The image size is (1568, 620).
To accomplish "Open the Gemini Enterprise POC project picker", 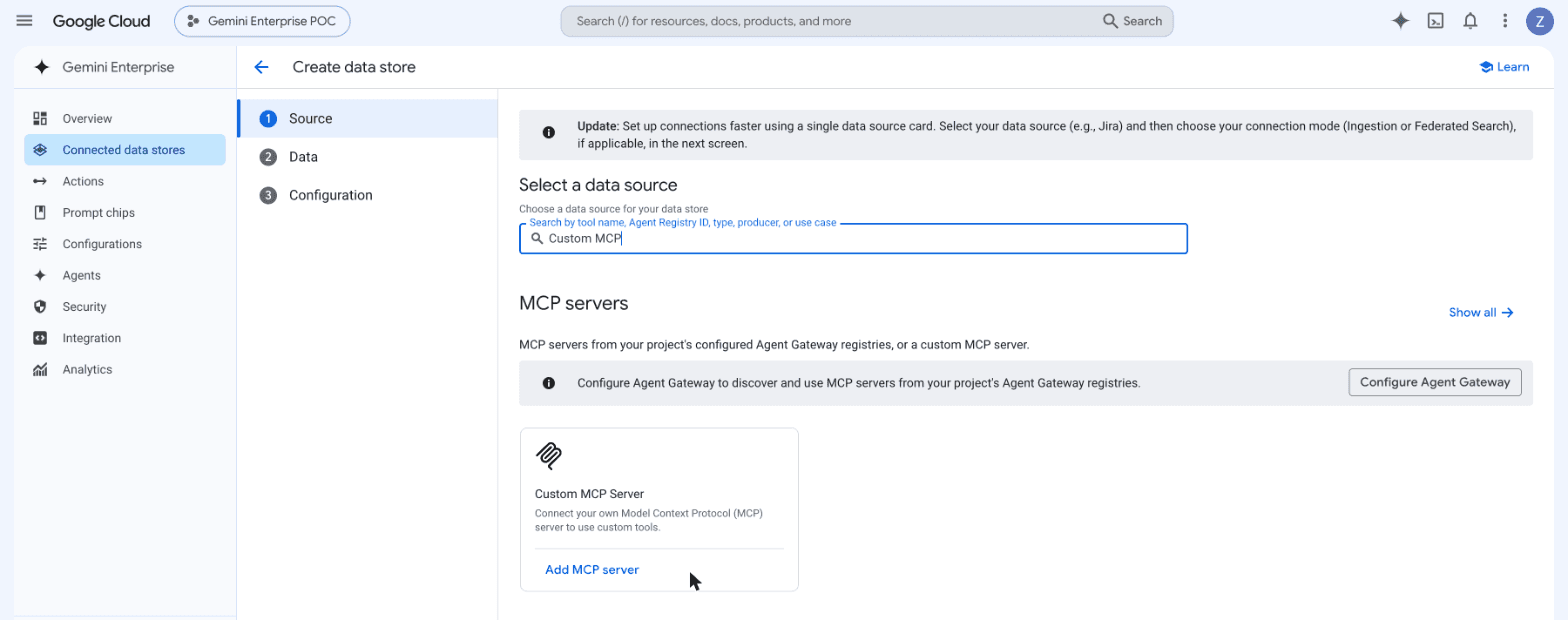I will 262,21.
